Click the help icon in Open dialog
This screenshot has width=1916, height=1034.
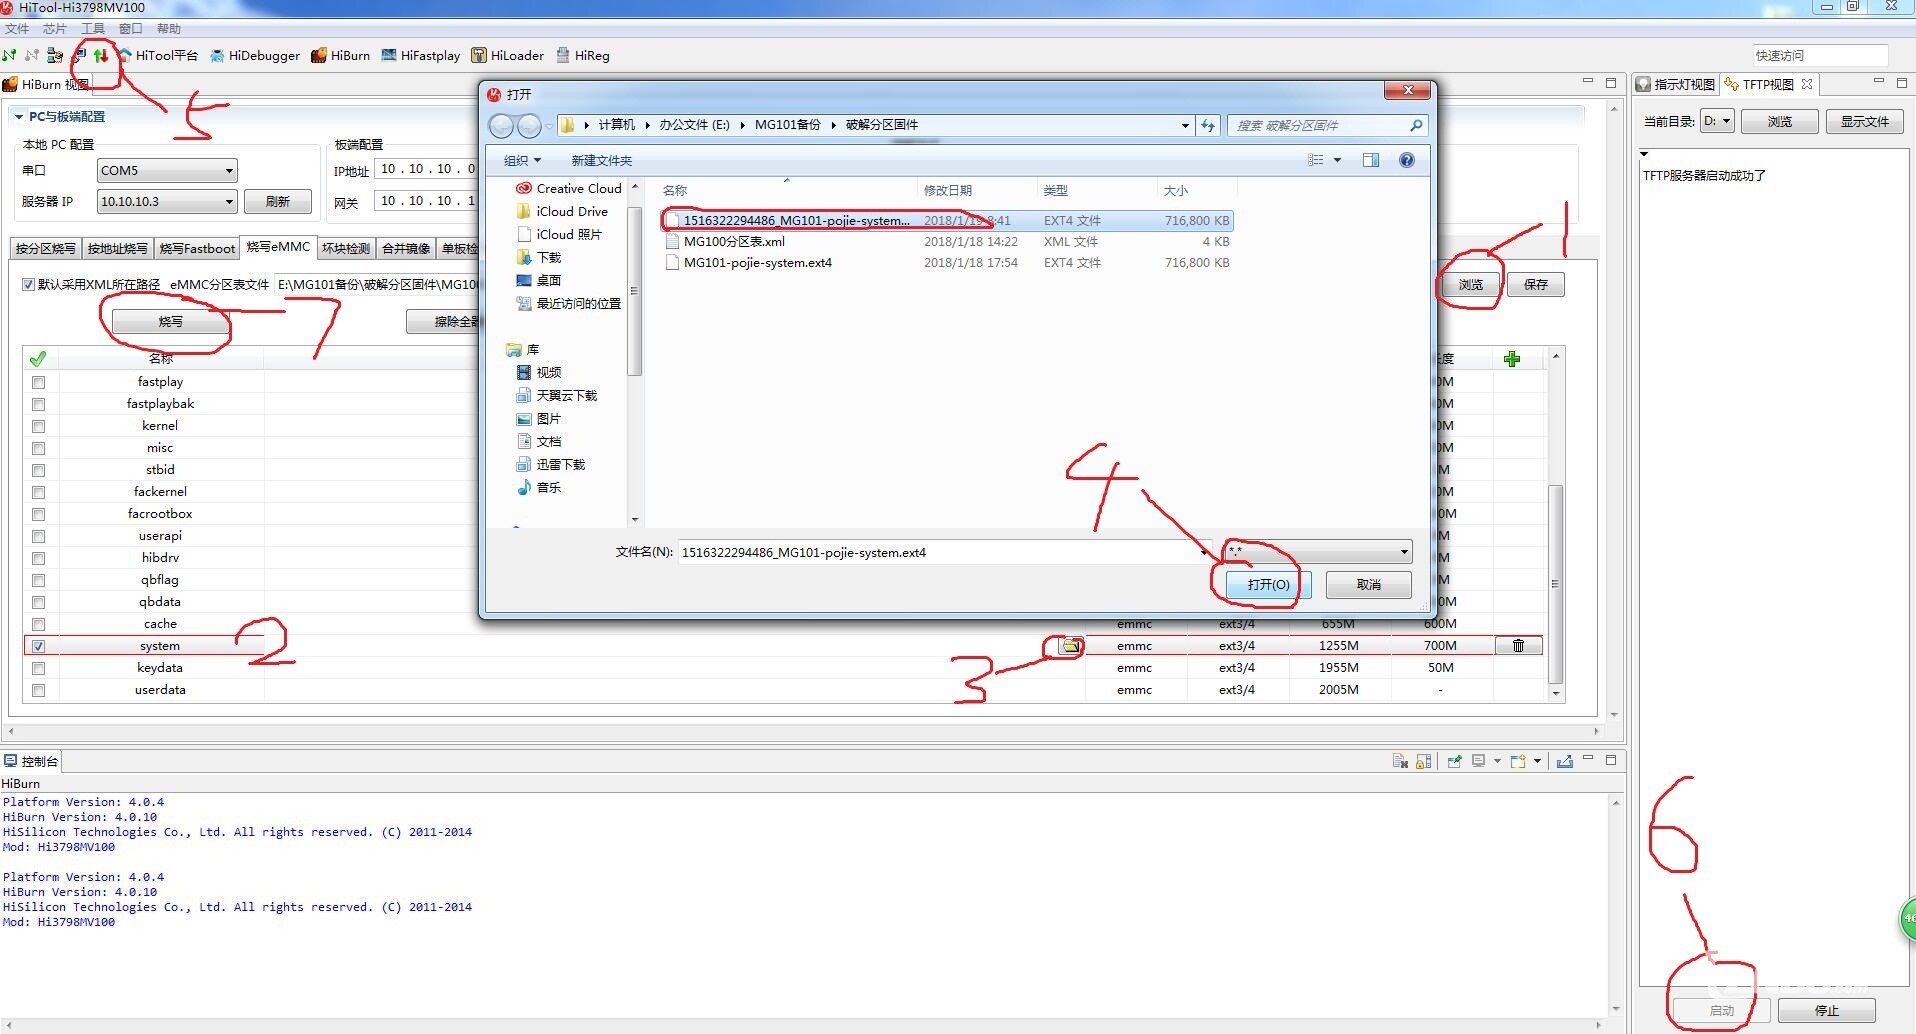[1407, 160]
